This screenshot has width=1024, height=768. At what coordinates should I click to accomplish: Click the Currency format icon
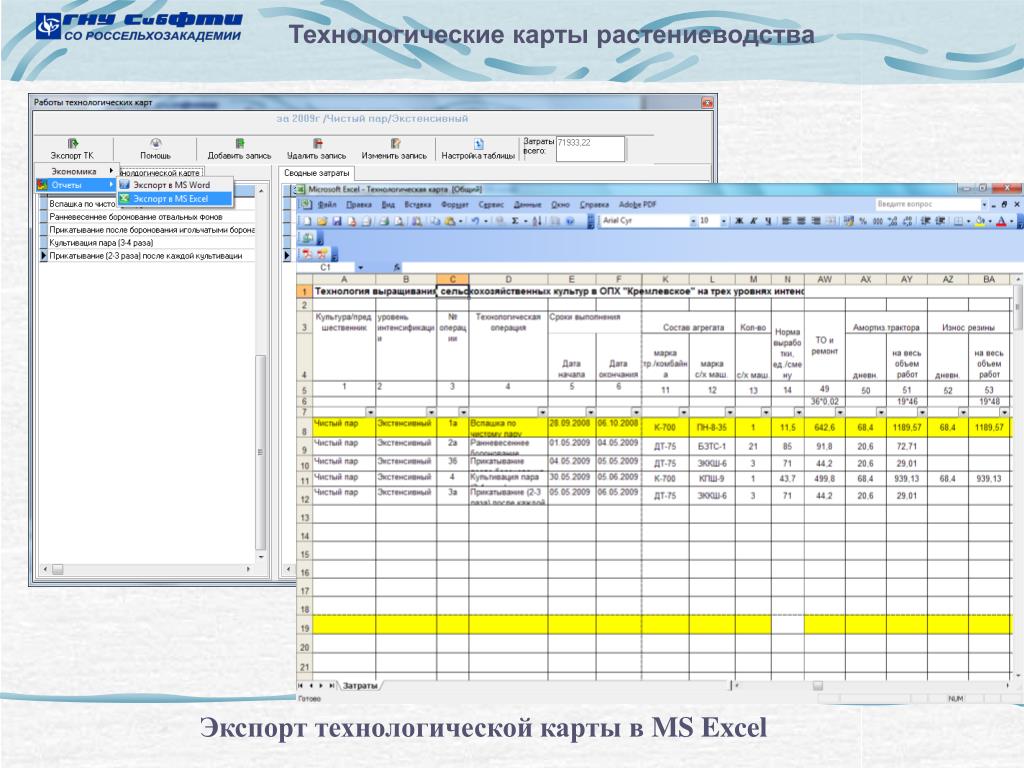pos(849,221)
